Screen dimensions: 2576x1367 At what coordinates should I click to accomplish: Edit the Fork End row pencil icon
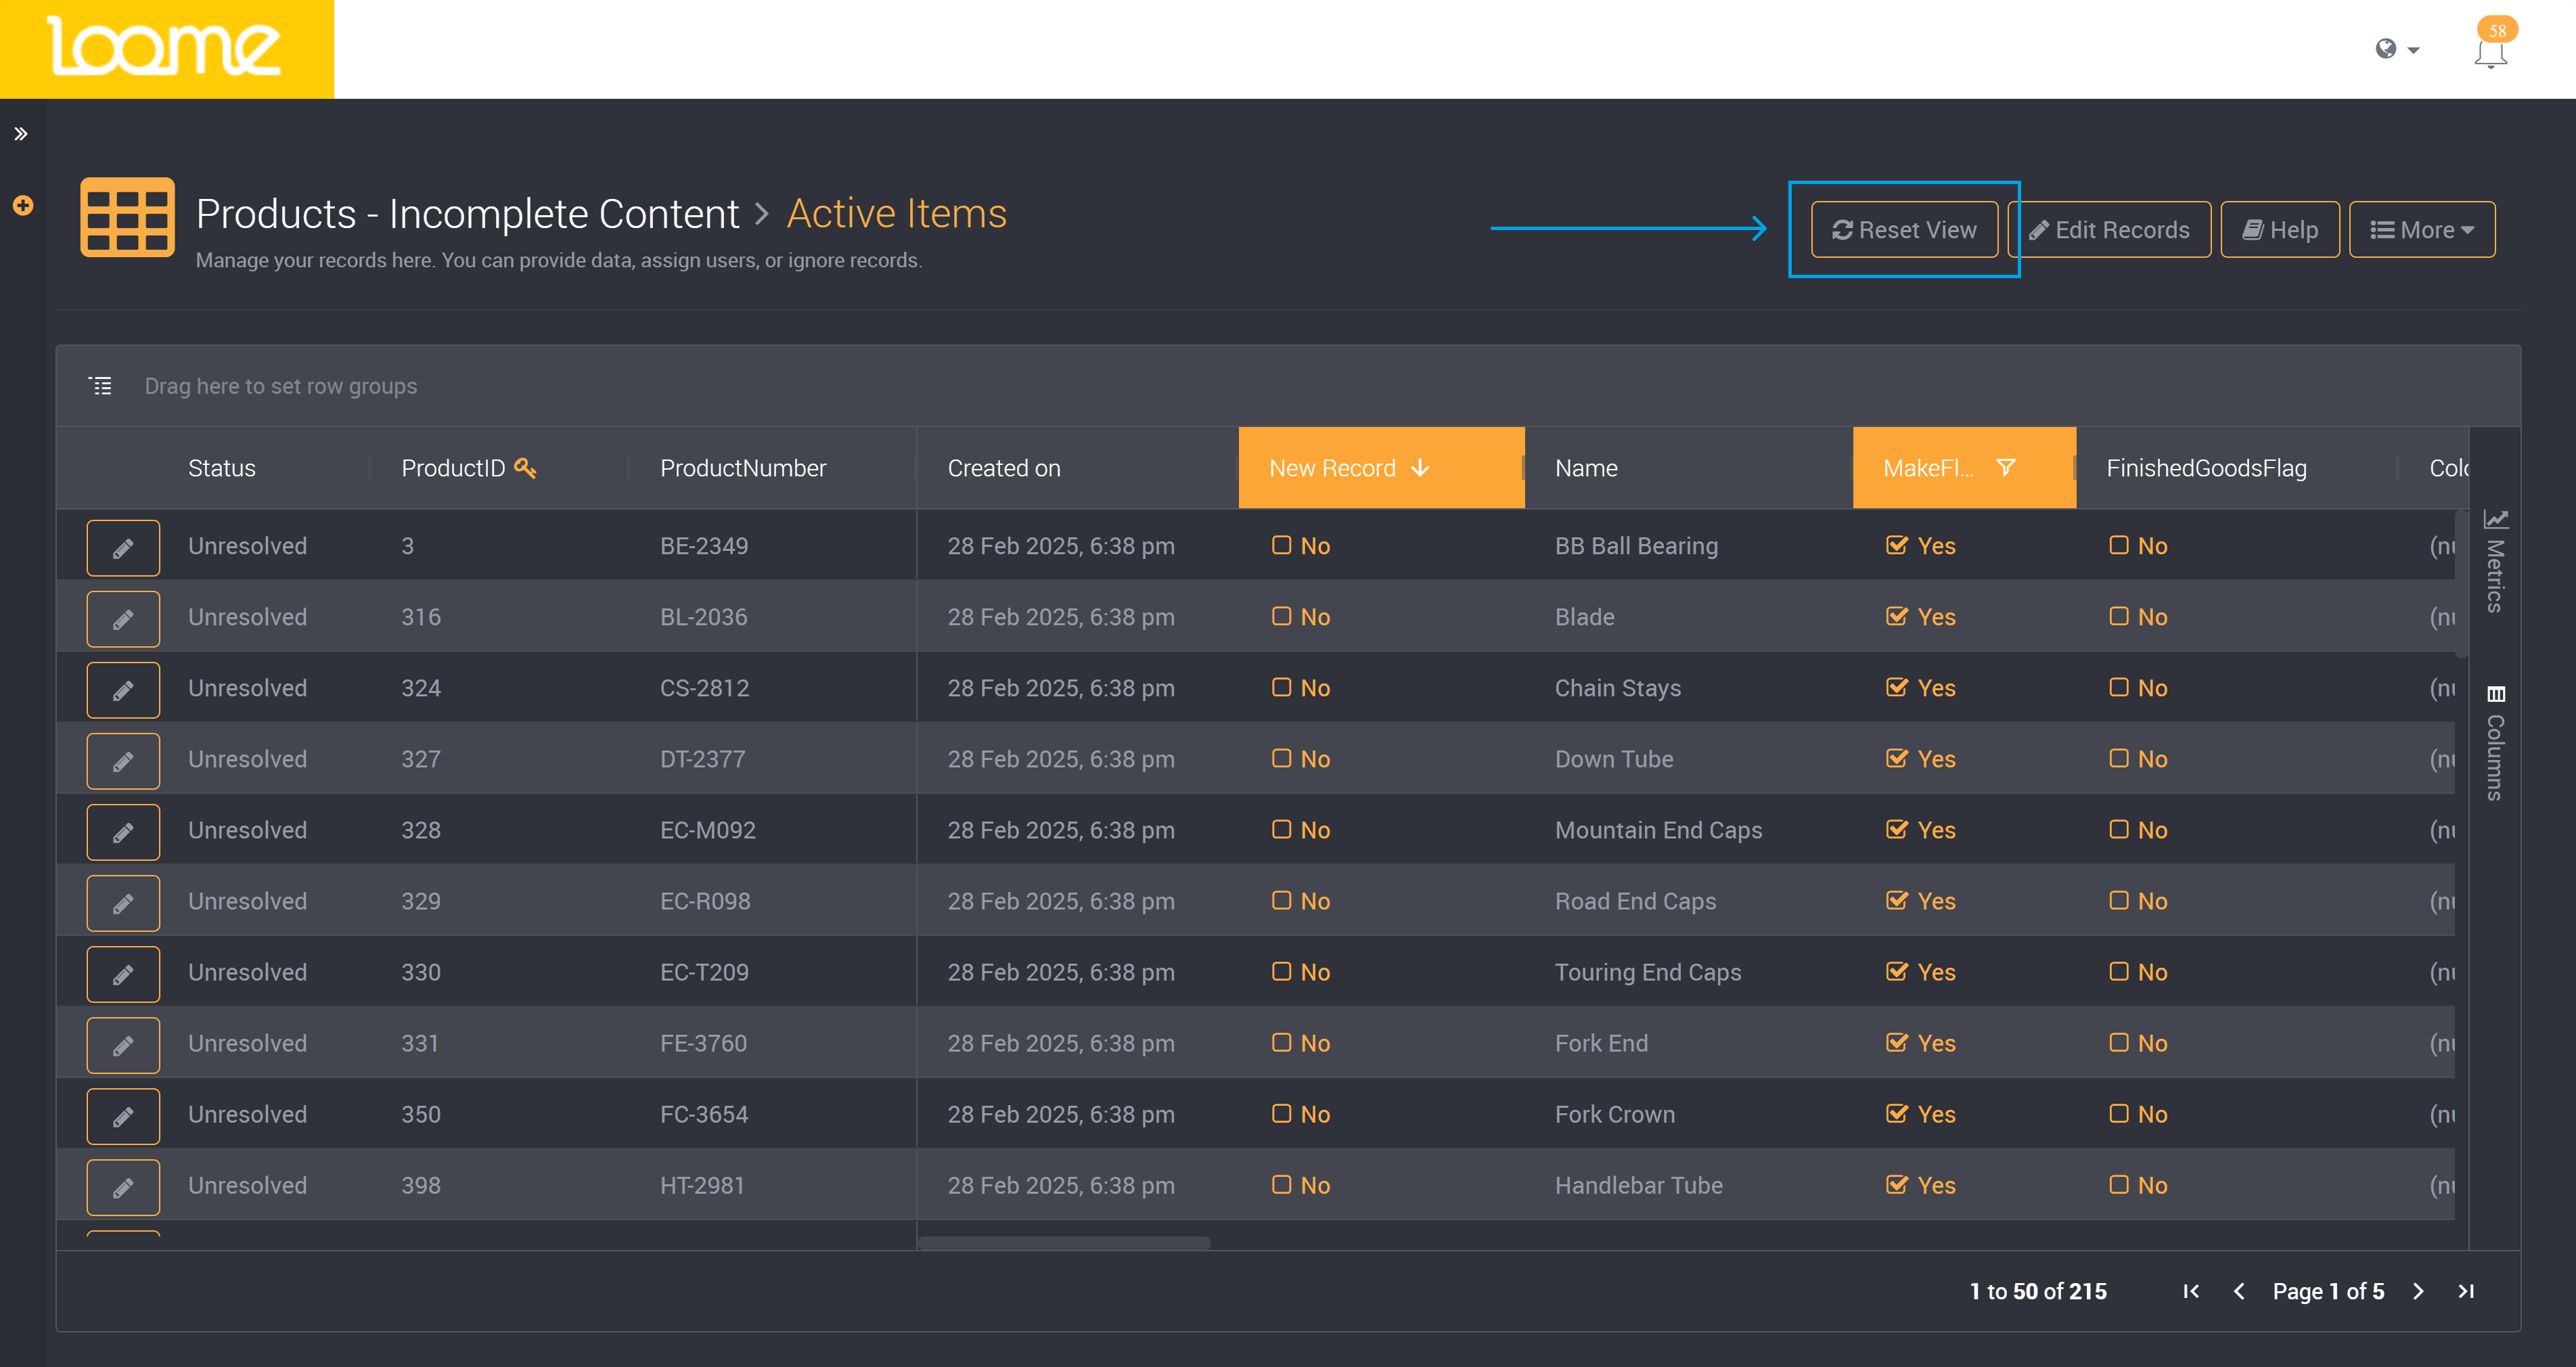(x=123, y=1044)
